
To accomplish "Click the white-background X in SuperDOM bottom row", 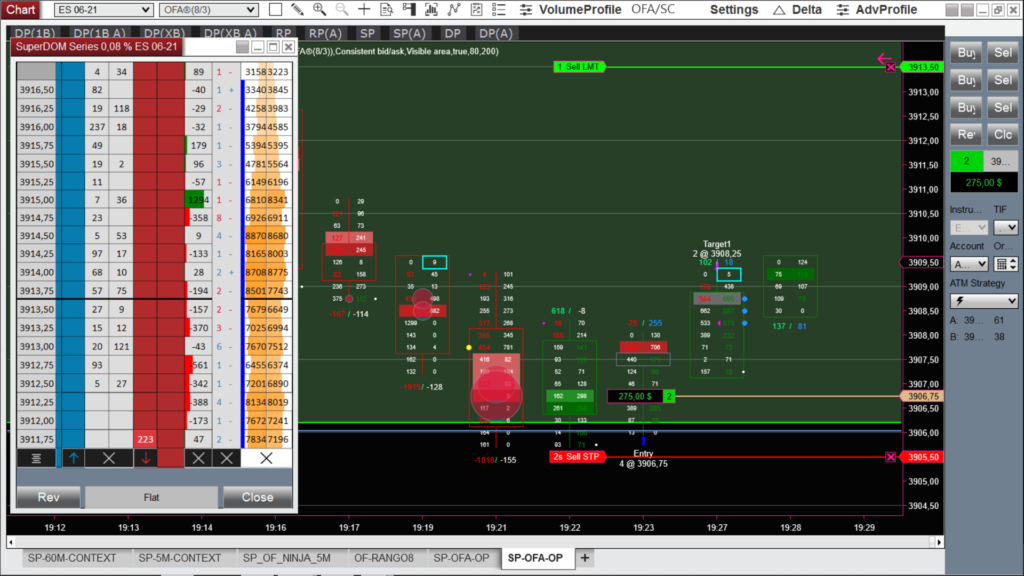I will point(266,458).
